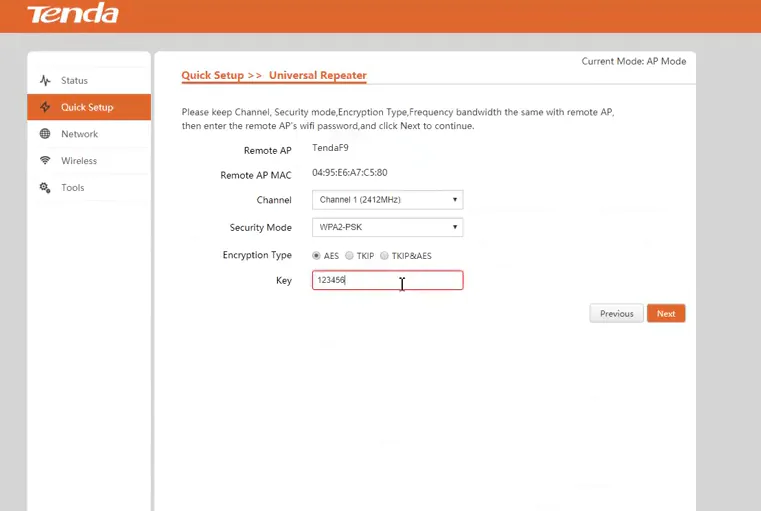Click the Network globe icon
The image size is (761, 511).
coord(45,134)
